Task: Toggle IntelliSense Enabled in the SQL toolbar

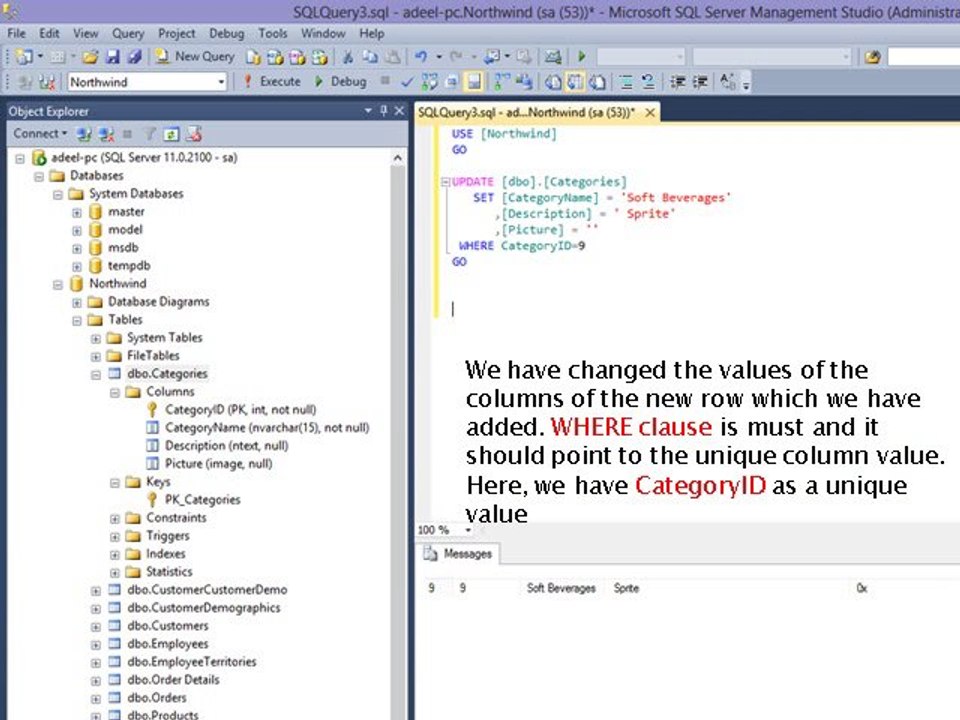Action: point(474,81)
